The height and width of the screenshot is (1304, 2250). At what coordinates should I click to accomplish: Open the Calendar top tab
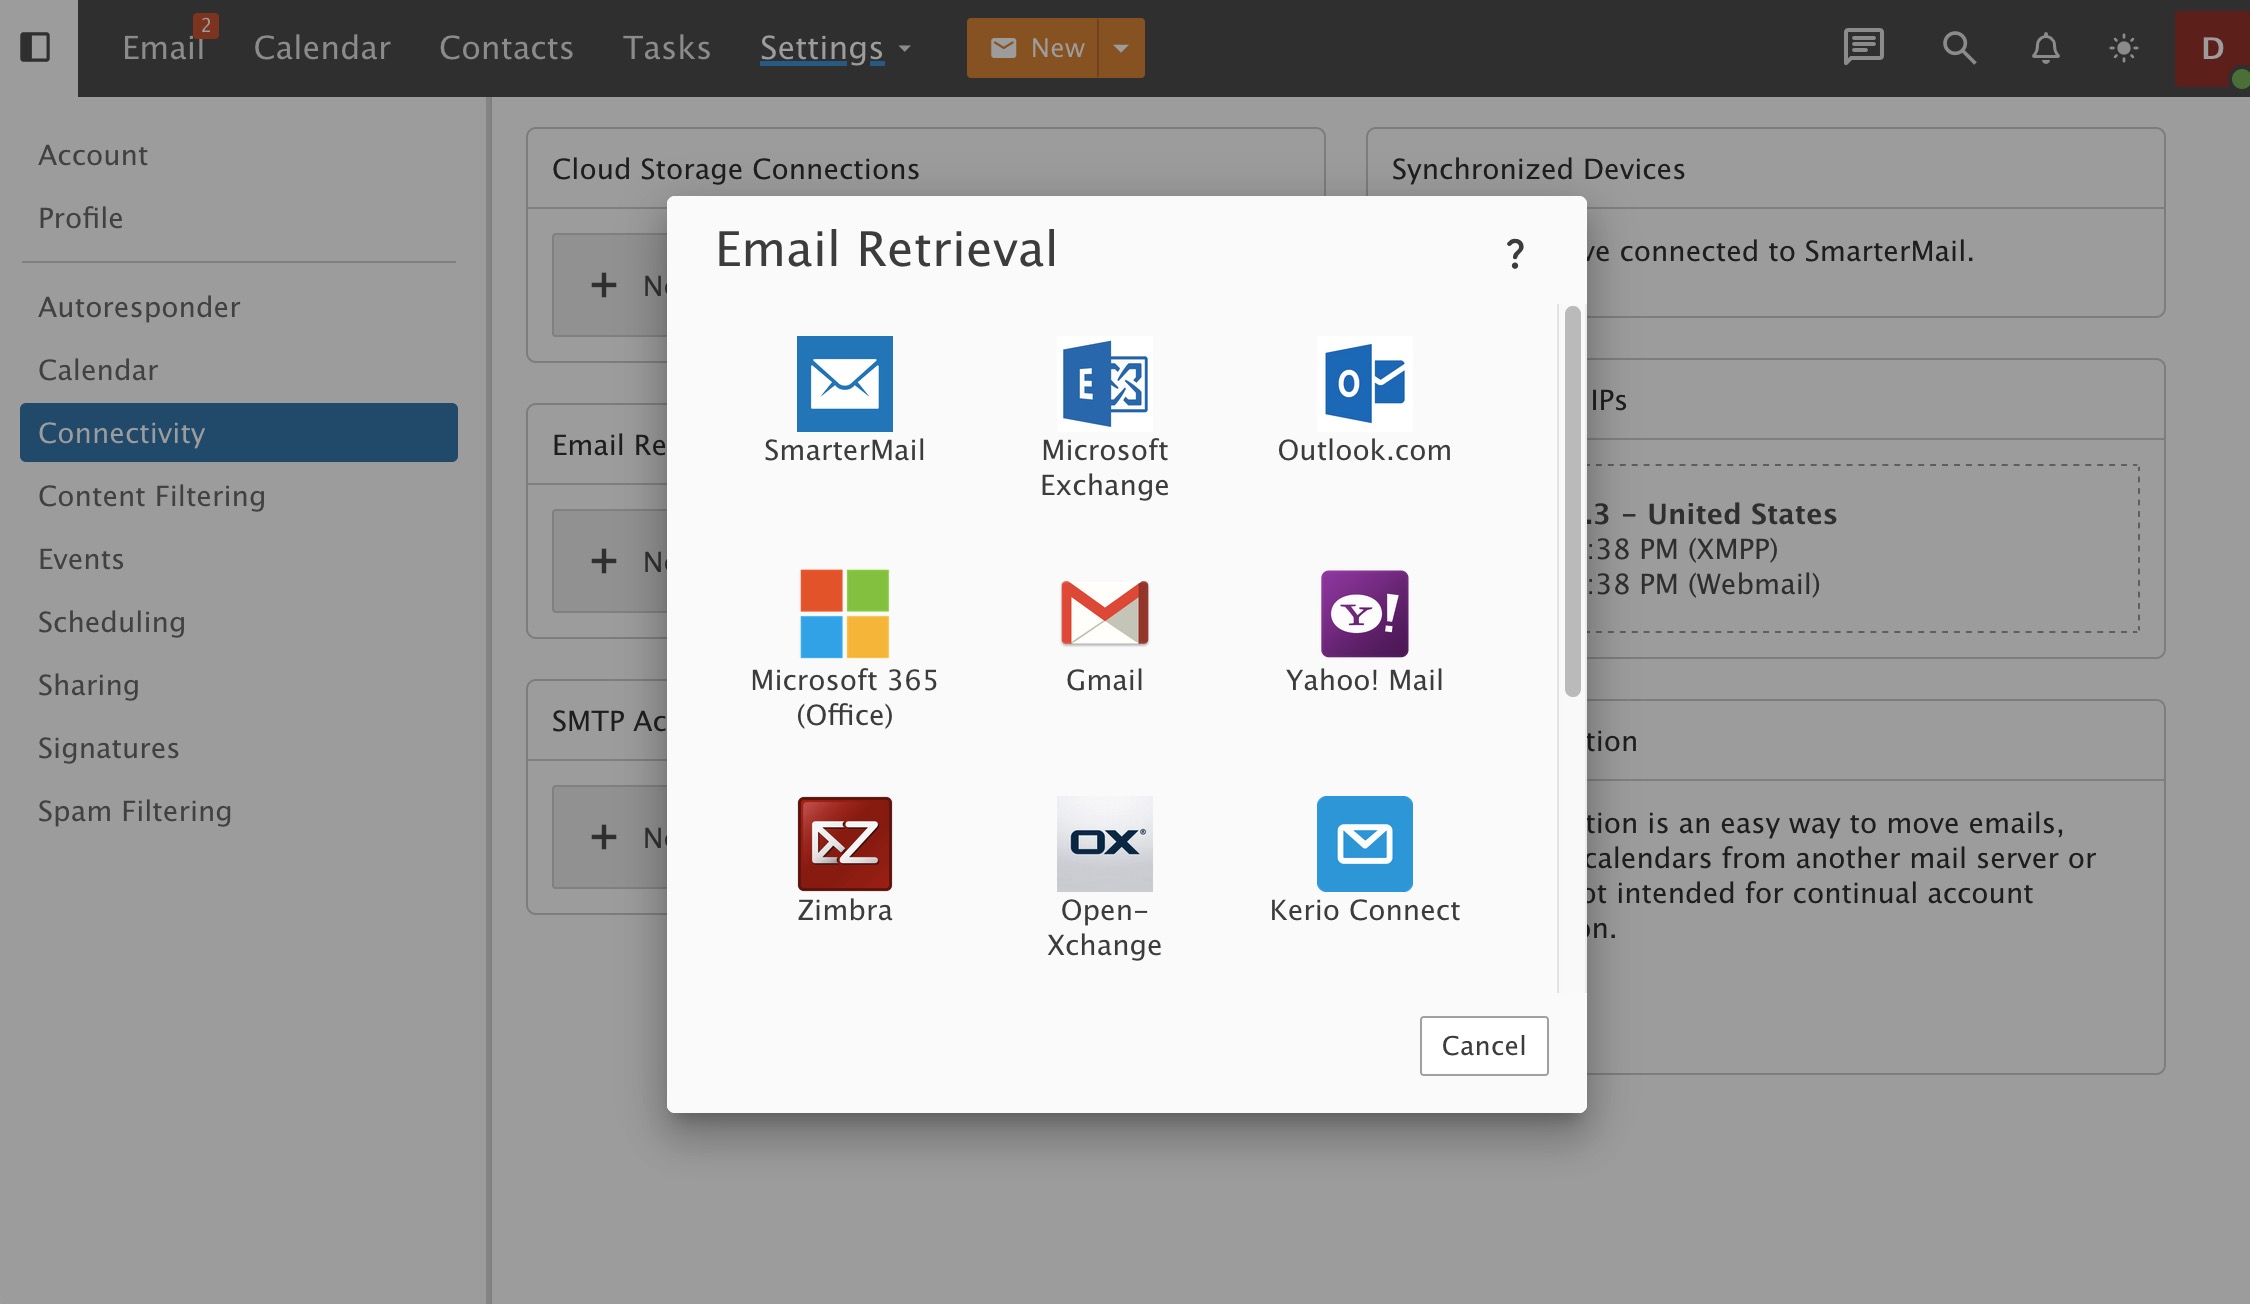pos(322,48)
